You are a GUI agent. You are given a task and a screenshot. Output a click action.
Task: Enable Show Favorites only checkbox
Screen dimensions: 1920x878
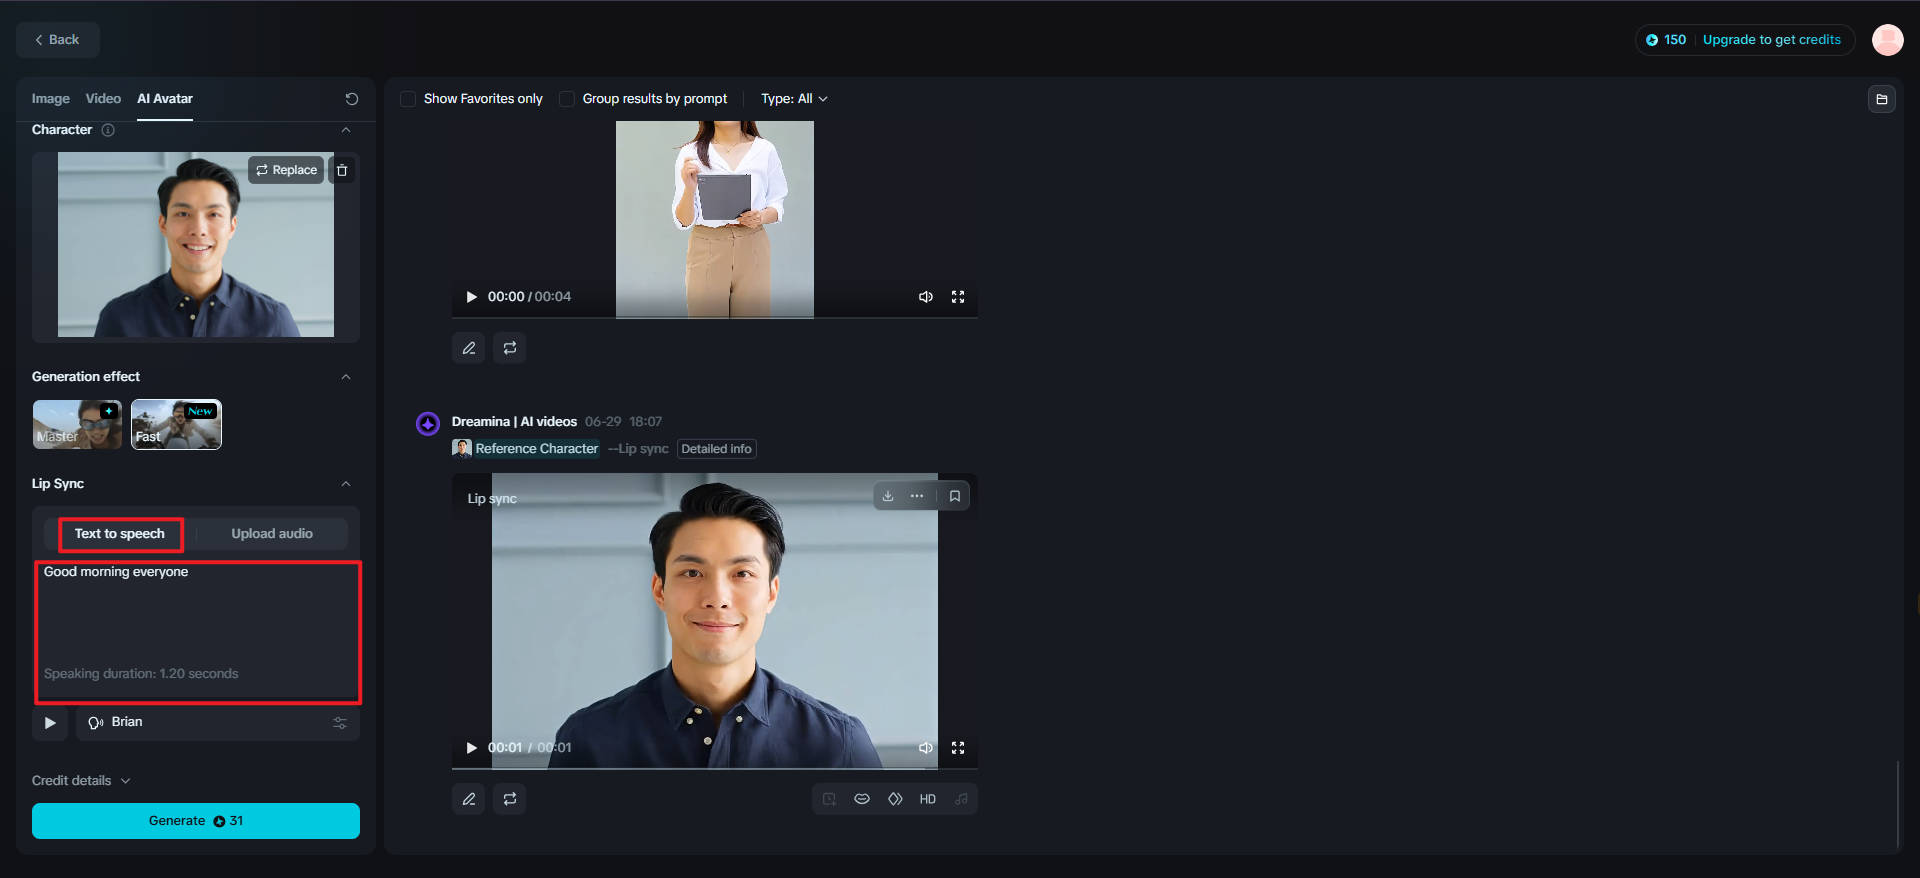(x=408, y=99)
